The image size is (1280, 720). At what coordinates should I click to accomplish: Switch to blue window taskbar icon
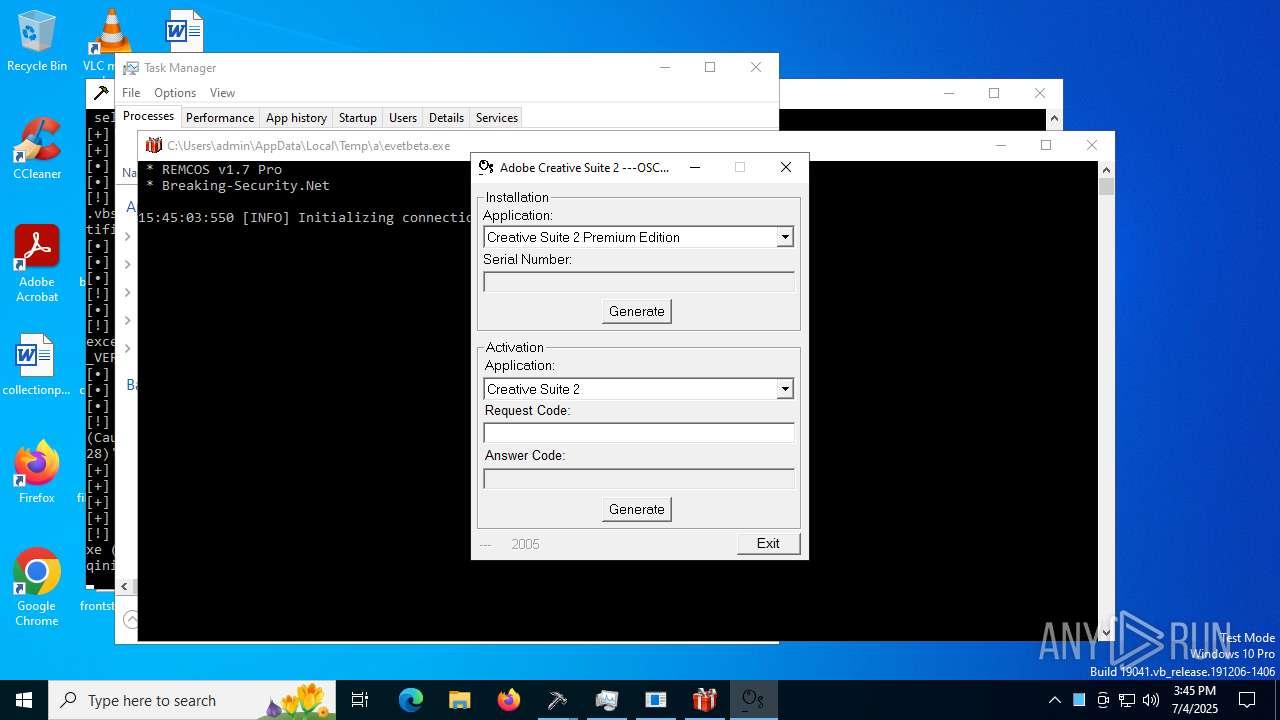656,700
